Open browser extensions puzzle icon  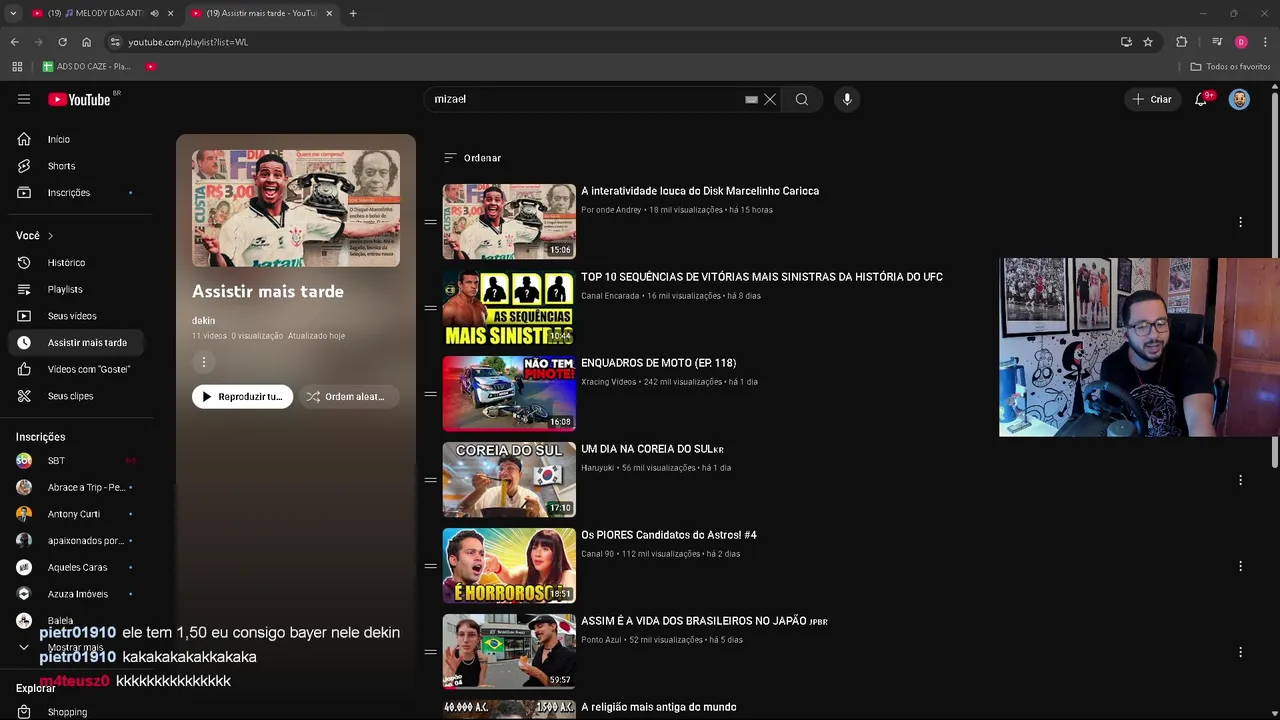[x=1181, y=42]
